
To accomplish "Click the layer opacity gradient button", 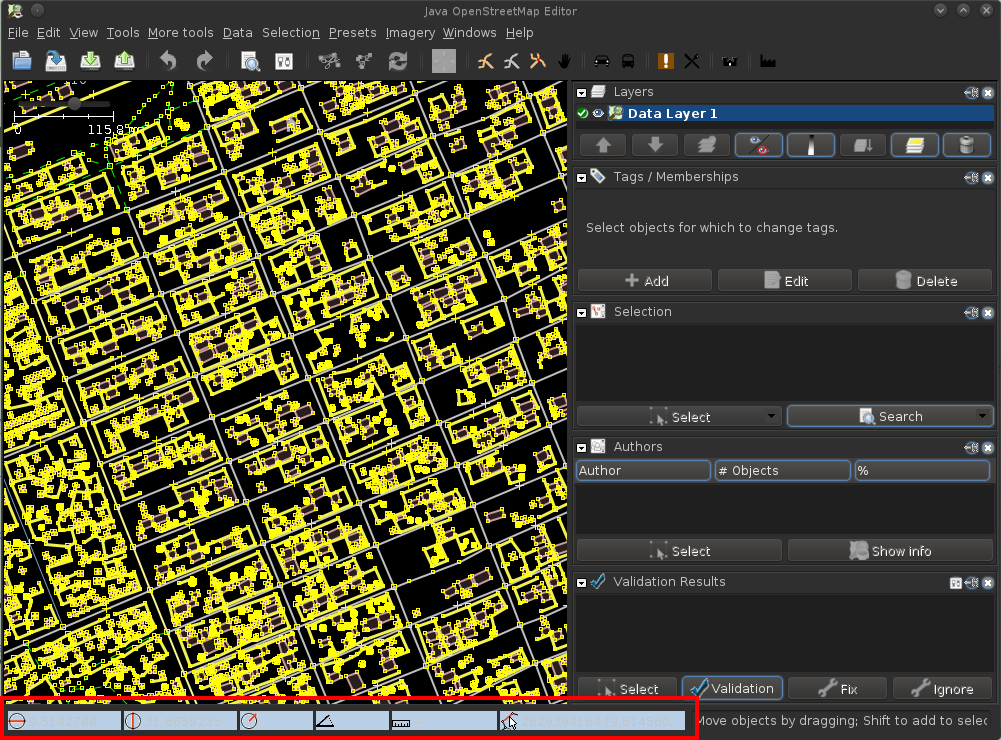I will [811, 145].
